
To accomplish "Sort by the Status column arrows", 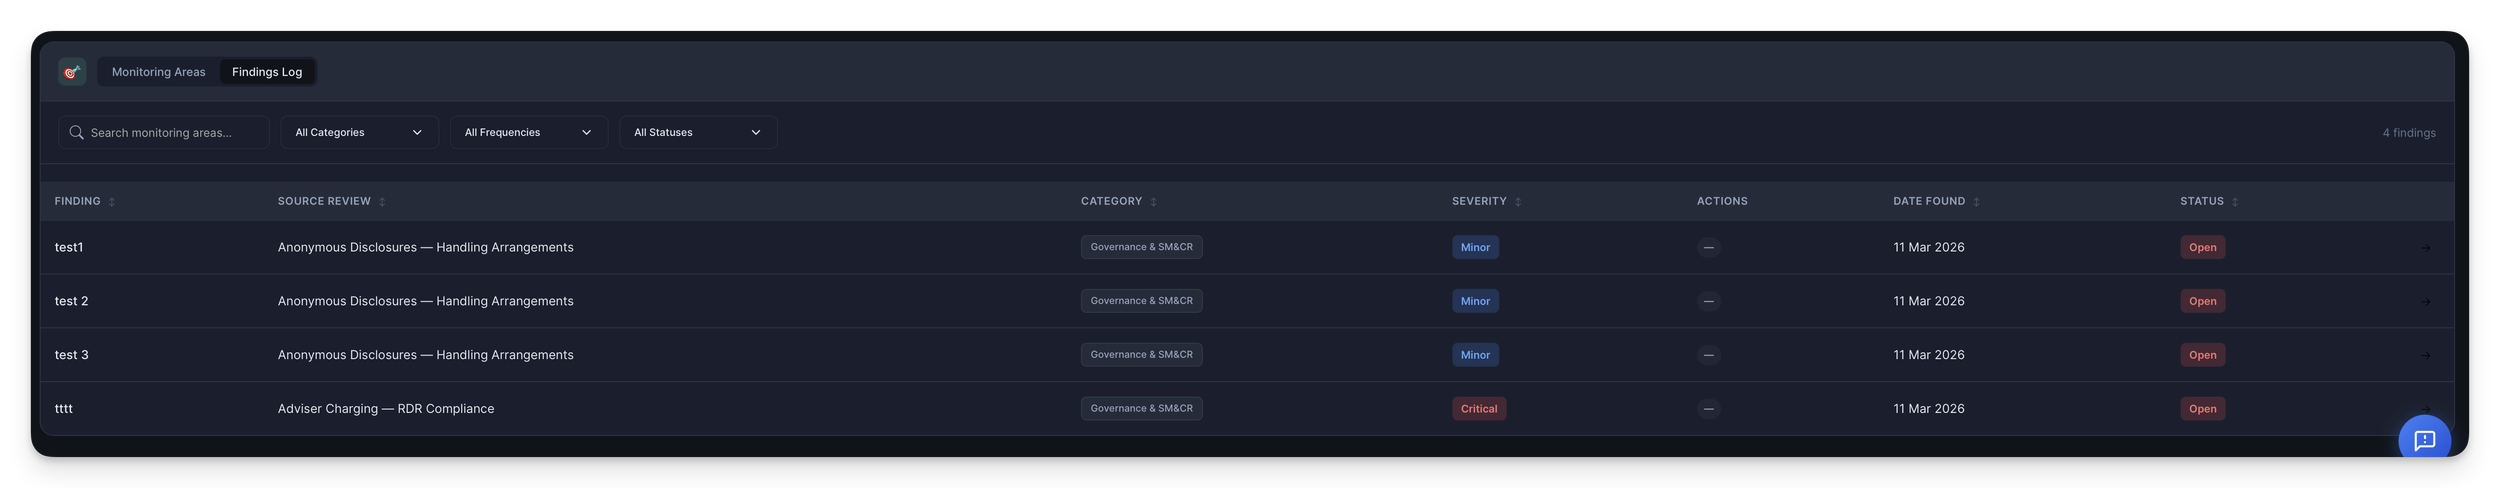I will (2235, 202).
